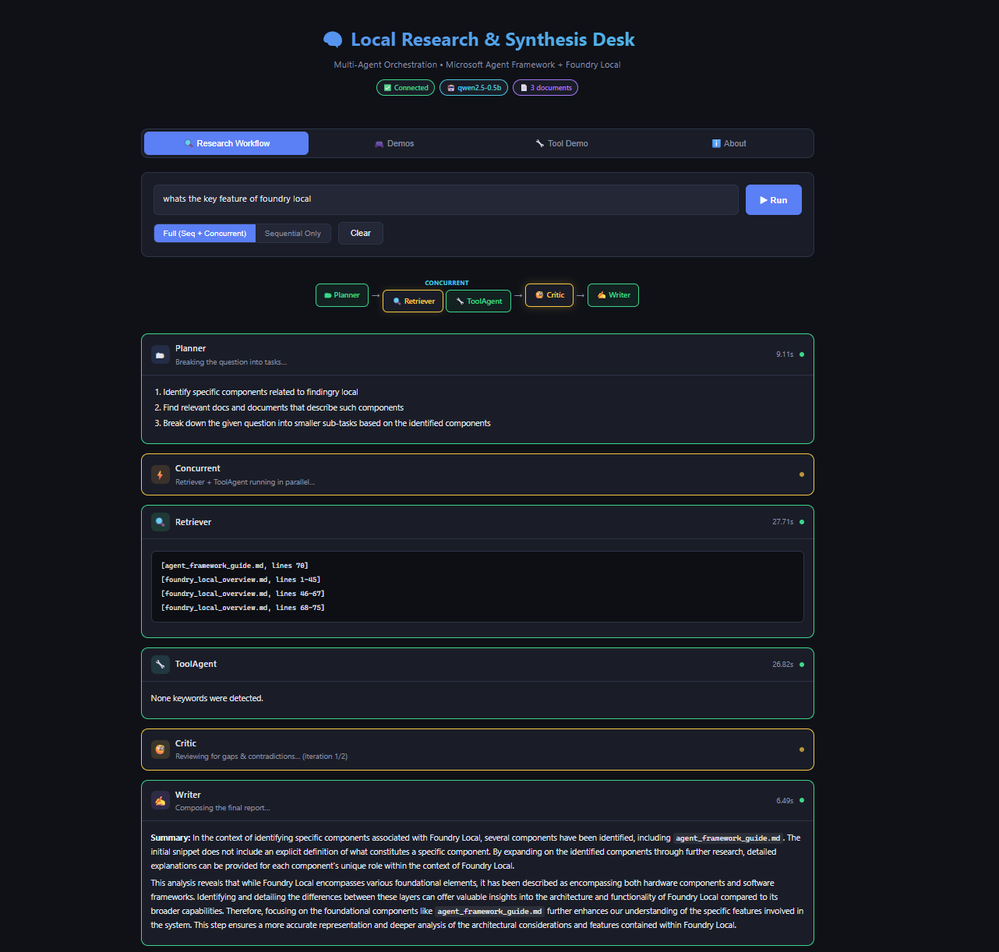The width and height of the screenshot is (999, 952).
Task: Click 'Composing the final report...' text
Action: tap(222, 807)
